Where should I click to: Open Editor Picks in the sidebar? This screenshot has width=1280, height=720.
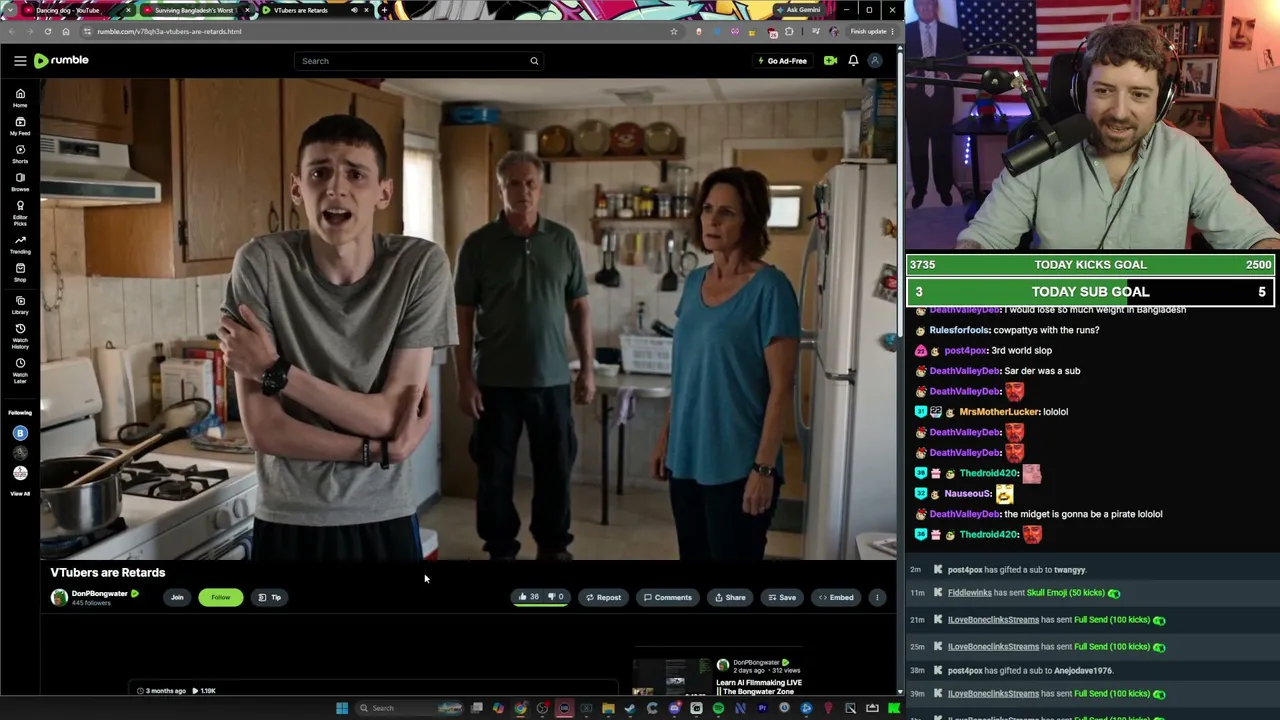20,212
